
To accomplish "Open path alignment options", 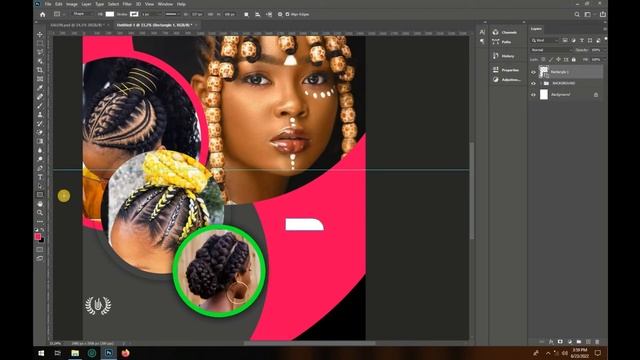I will click(258, 14).
